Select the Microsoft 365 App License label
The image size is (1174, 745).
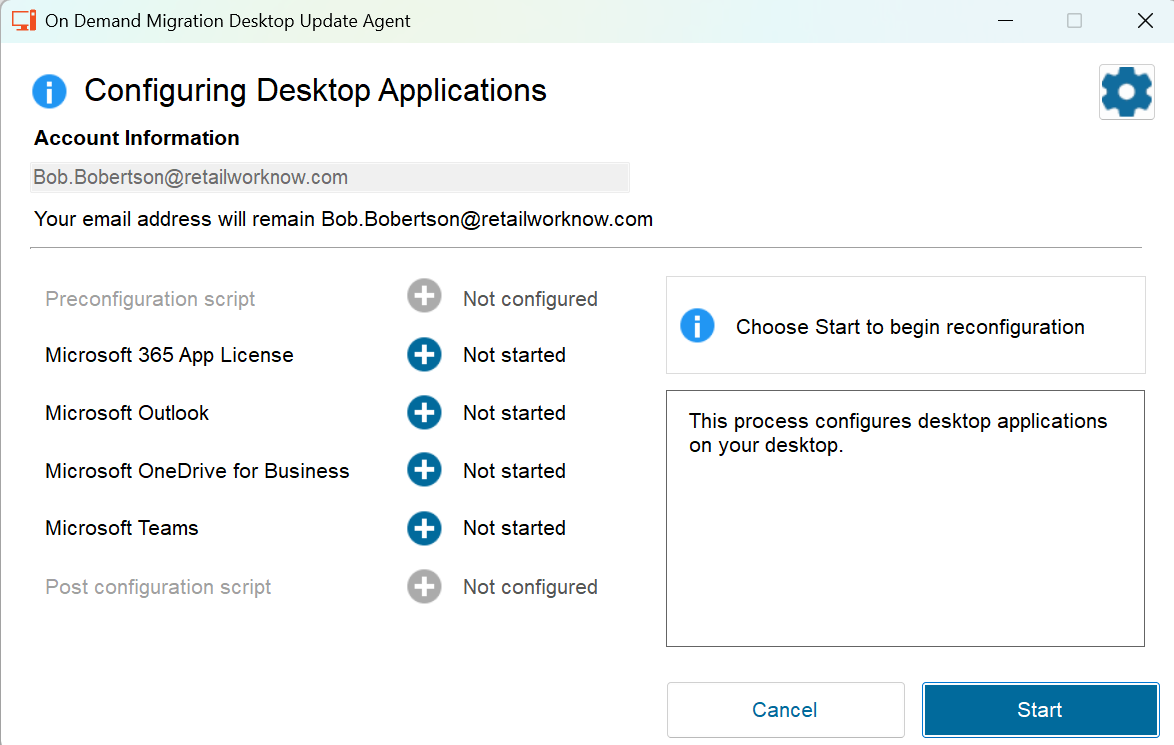(x=169, y=355)
